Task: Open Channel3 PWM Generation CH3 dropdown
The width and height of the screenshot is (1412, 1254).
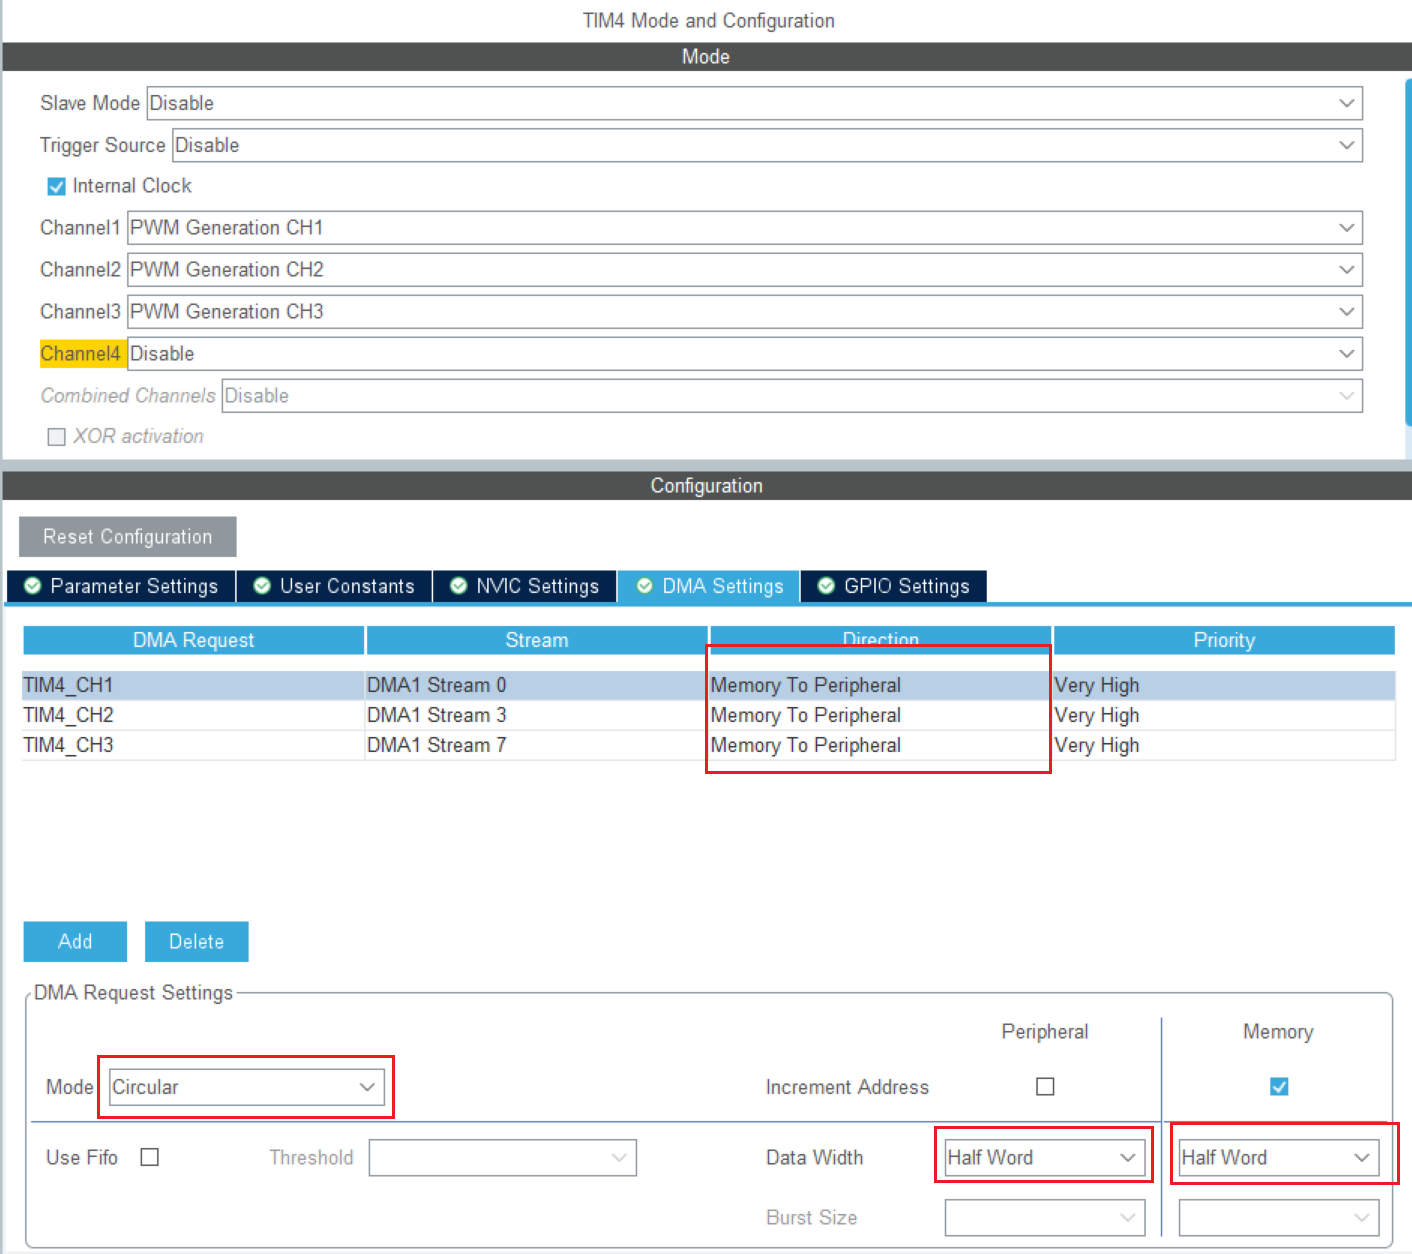Action: [x=745, y=311]
